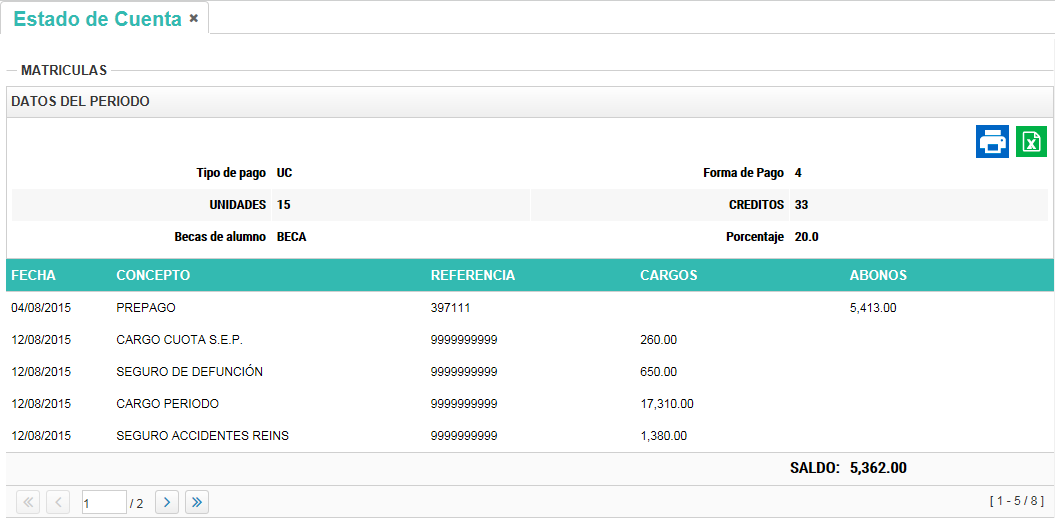Click the CARGOS column header
1055x518 pixels.
coord(668,275)
